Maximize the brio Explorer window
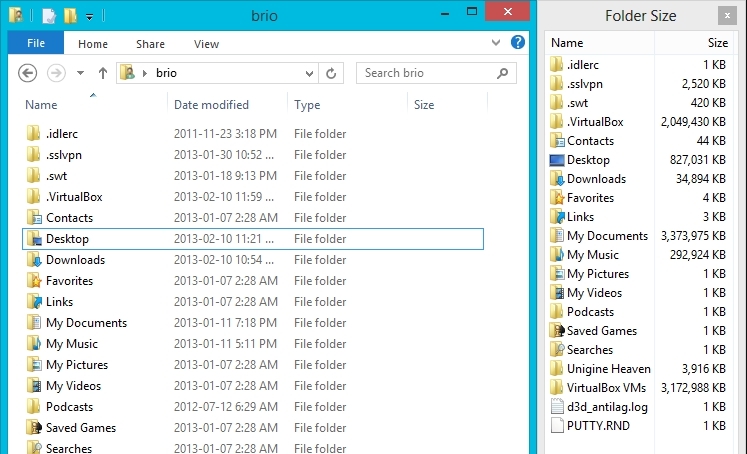Image resolution: width=747 pixels, height=454 pixels. (472, 11)
